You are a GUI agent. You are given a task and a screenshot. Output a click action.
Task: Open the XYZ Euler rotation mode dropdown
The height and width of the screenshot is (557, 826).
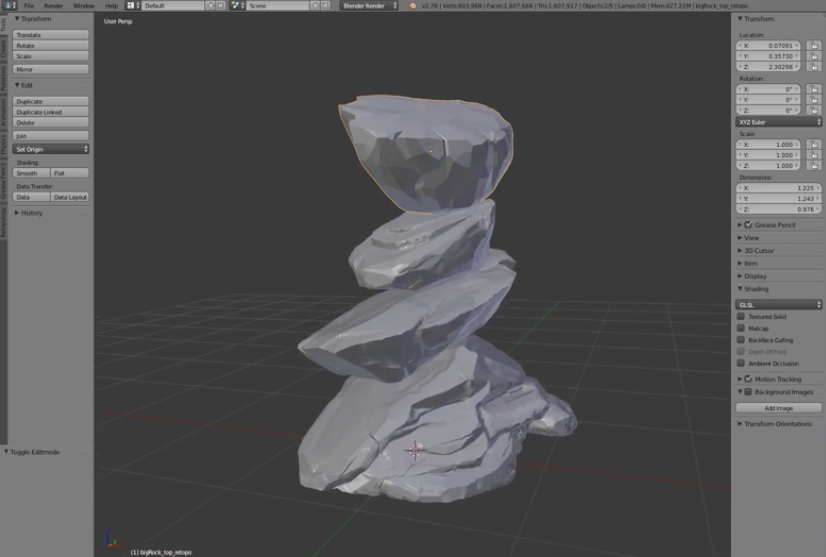pyautogui.click(x=779, y=122)
